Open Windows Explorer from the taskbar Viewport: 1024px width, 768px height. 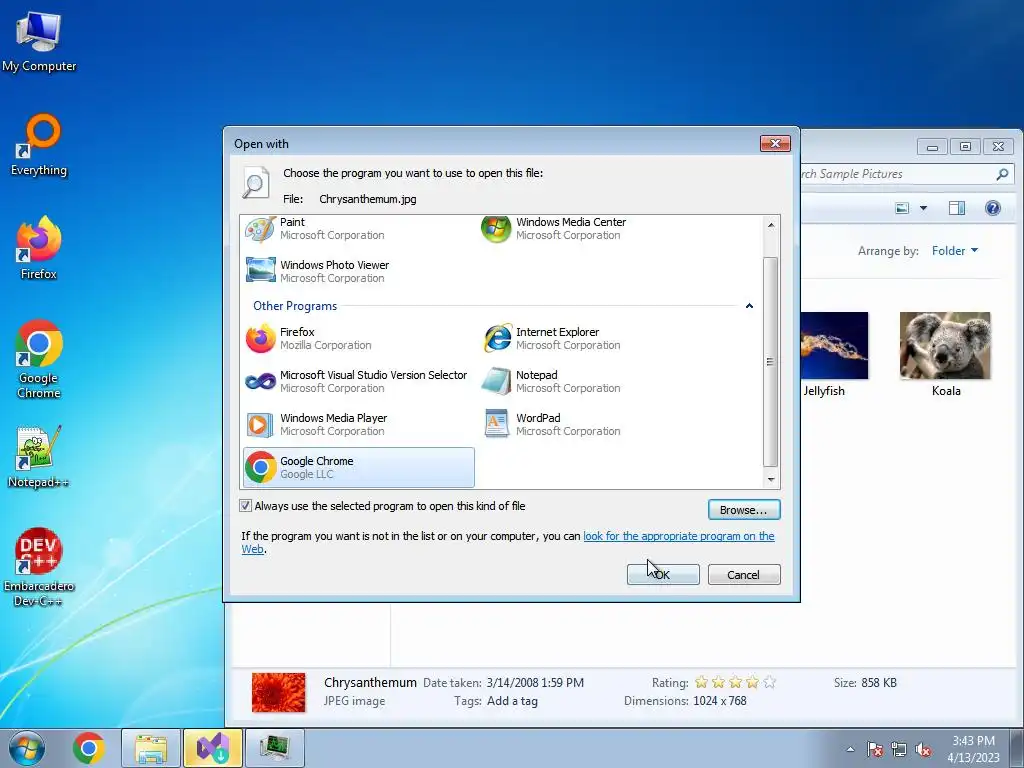tap(150, 748)
